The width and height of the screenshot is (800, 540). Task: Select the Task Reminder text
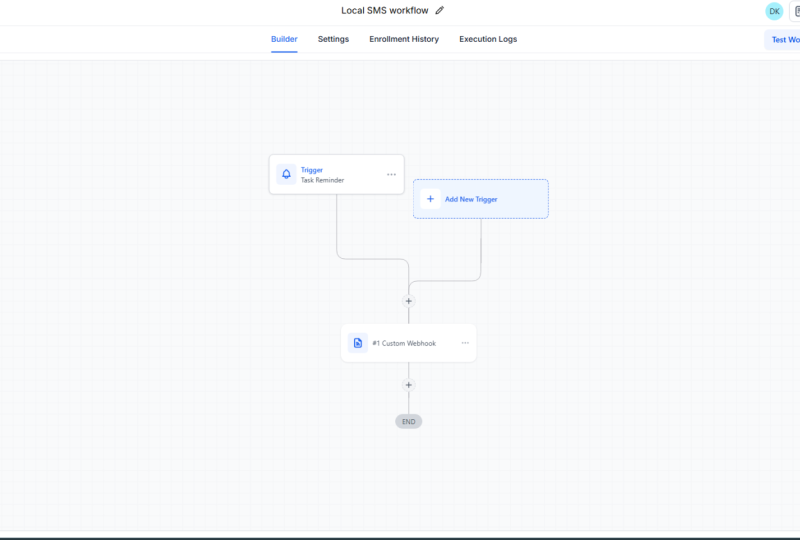tap(322, 180)
